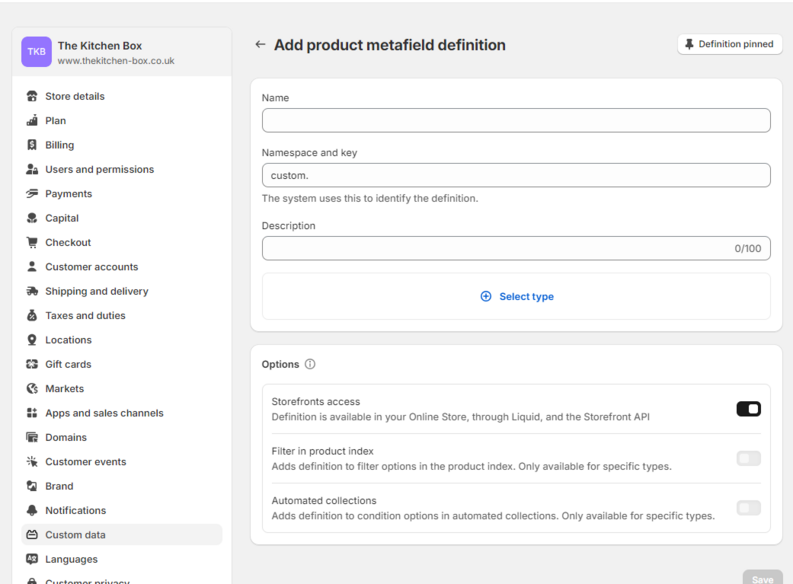
Task: Turn off Storefronts access toggle
Action: tap(748, 409)
